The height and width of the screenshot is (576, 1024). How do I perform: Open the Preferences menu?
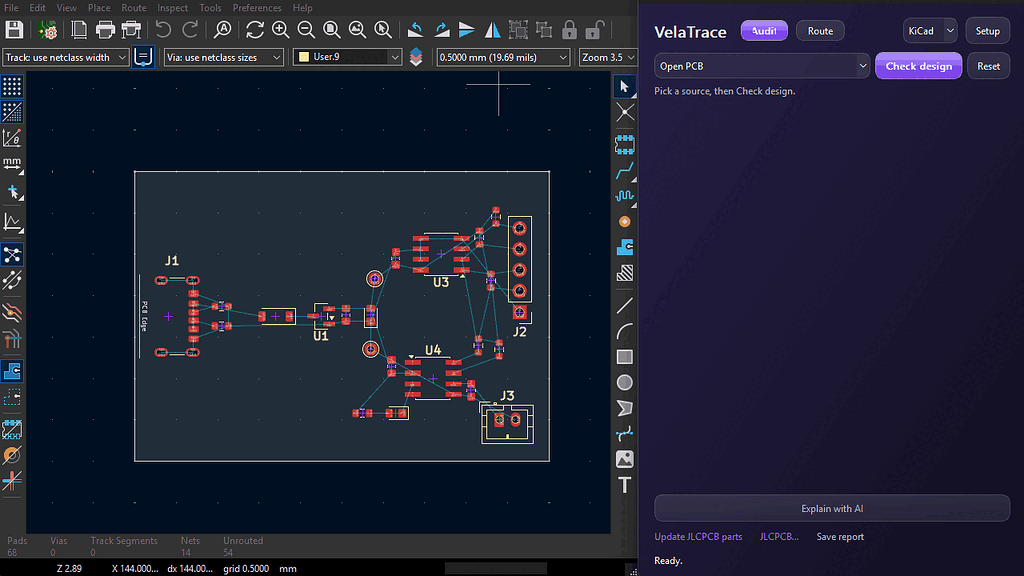coord(257,8)
